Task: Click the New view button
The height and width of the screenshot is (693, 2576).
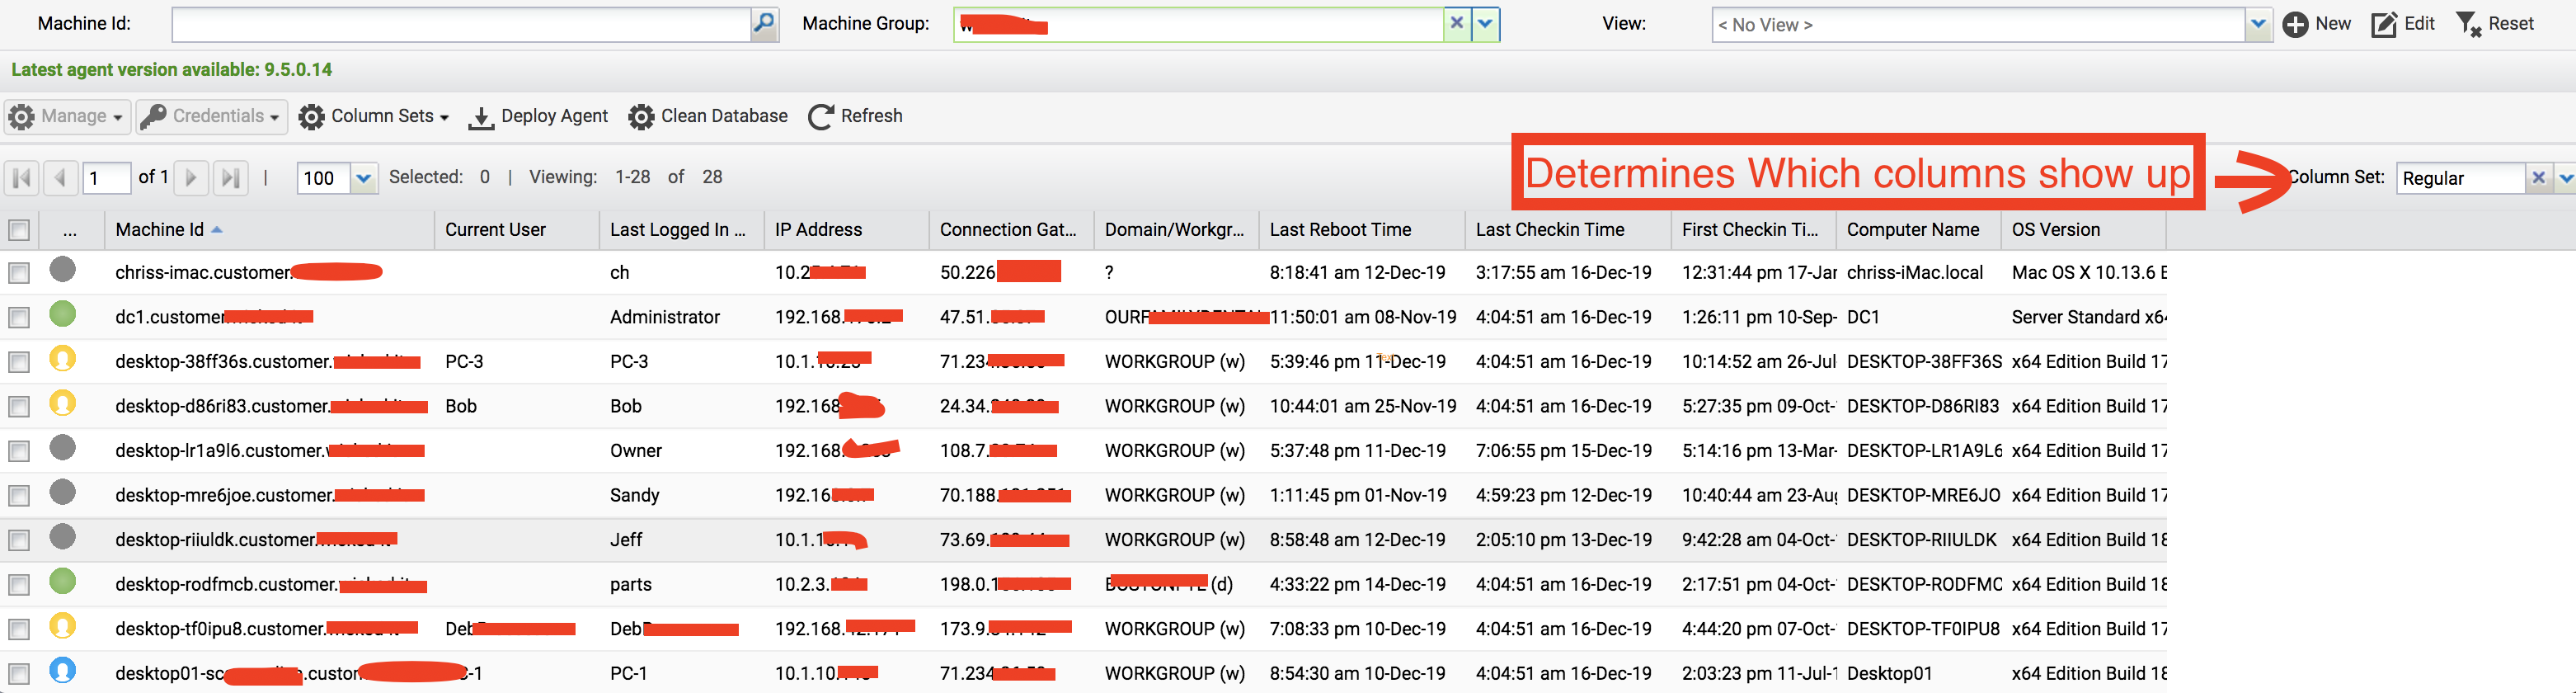Action: coord(2317,24)
